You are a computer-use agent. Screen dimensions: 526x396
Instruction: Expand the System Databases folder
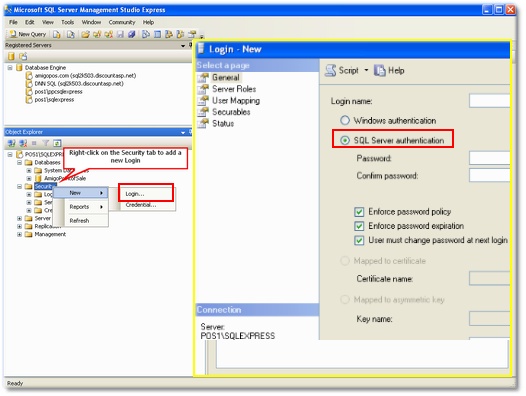click(x=29, y=170)
